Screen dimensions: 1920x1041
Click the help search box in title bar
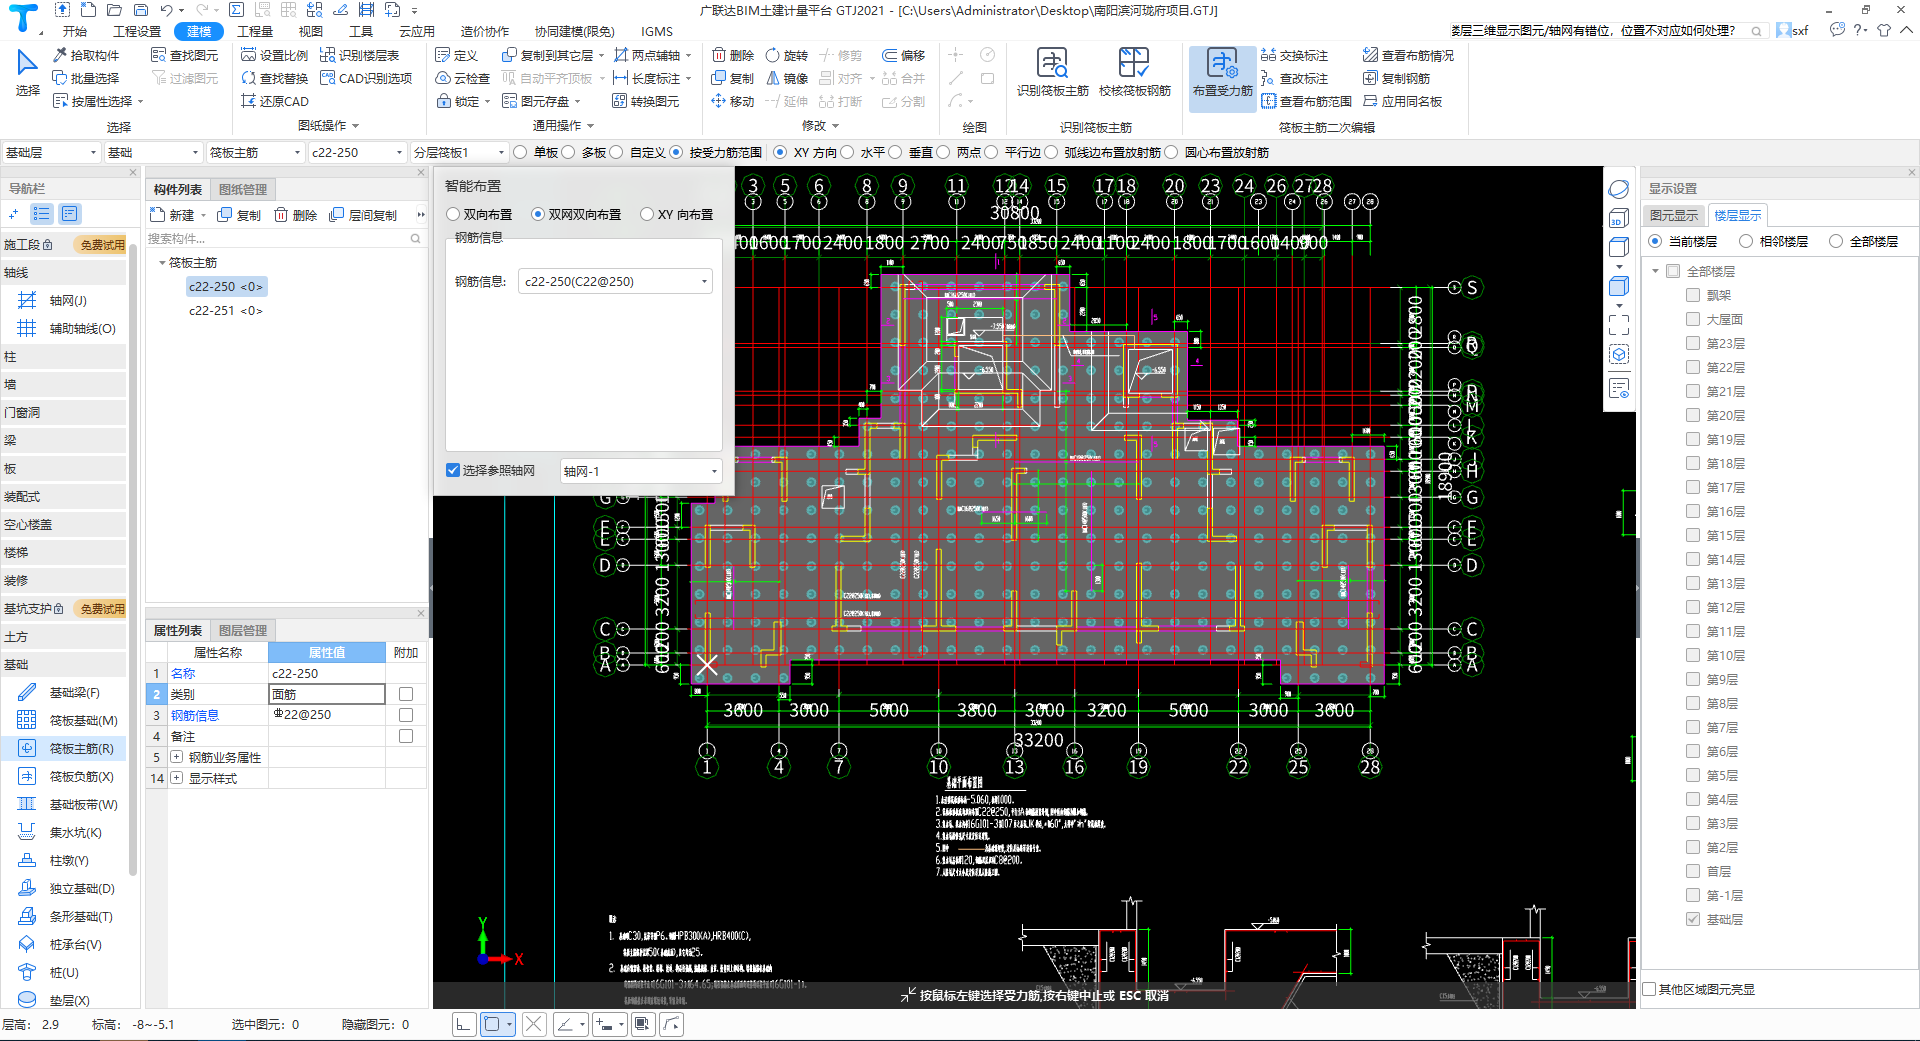click(x=1608, y=31)
